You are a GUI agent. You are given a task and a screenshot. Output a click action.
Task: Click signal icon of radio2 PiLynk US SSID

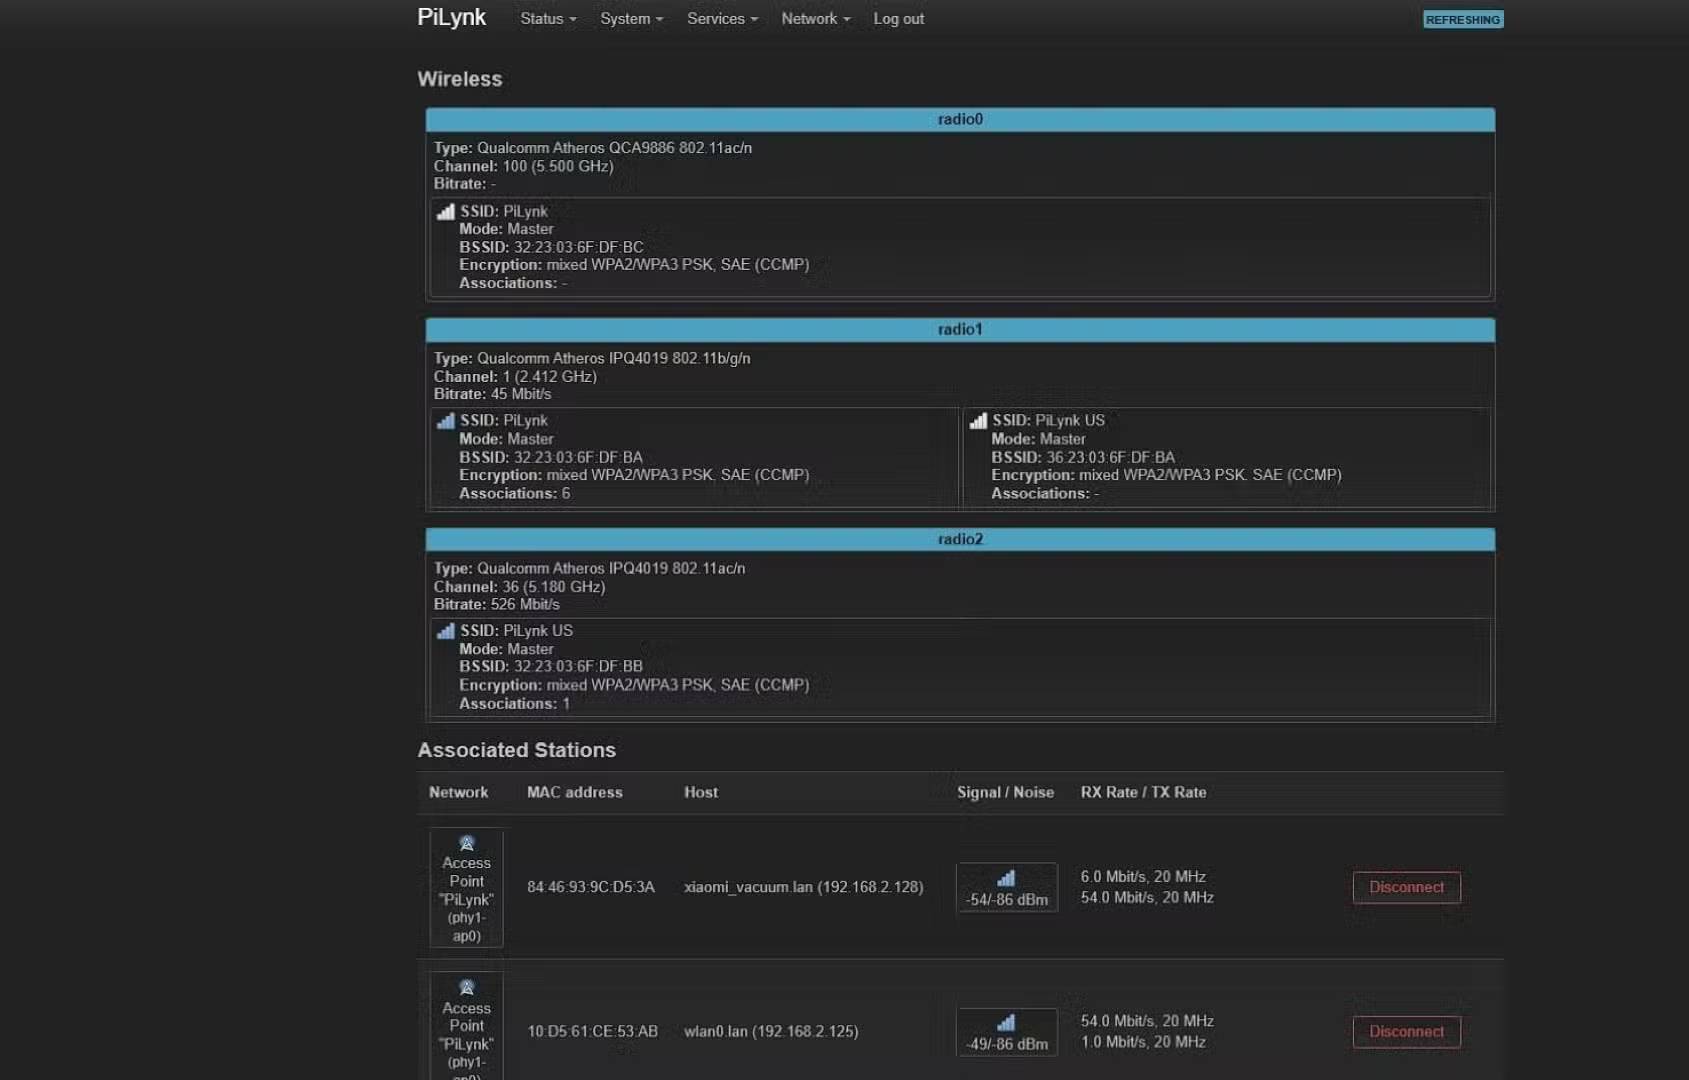point(445,631)
